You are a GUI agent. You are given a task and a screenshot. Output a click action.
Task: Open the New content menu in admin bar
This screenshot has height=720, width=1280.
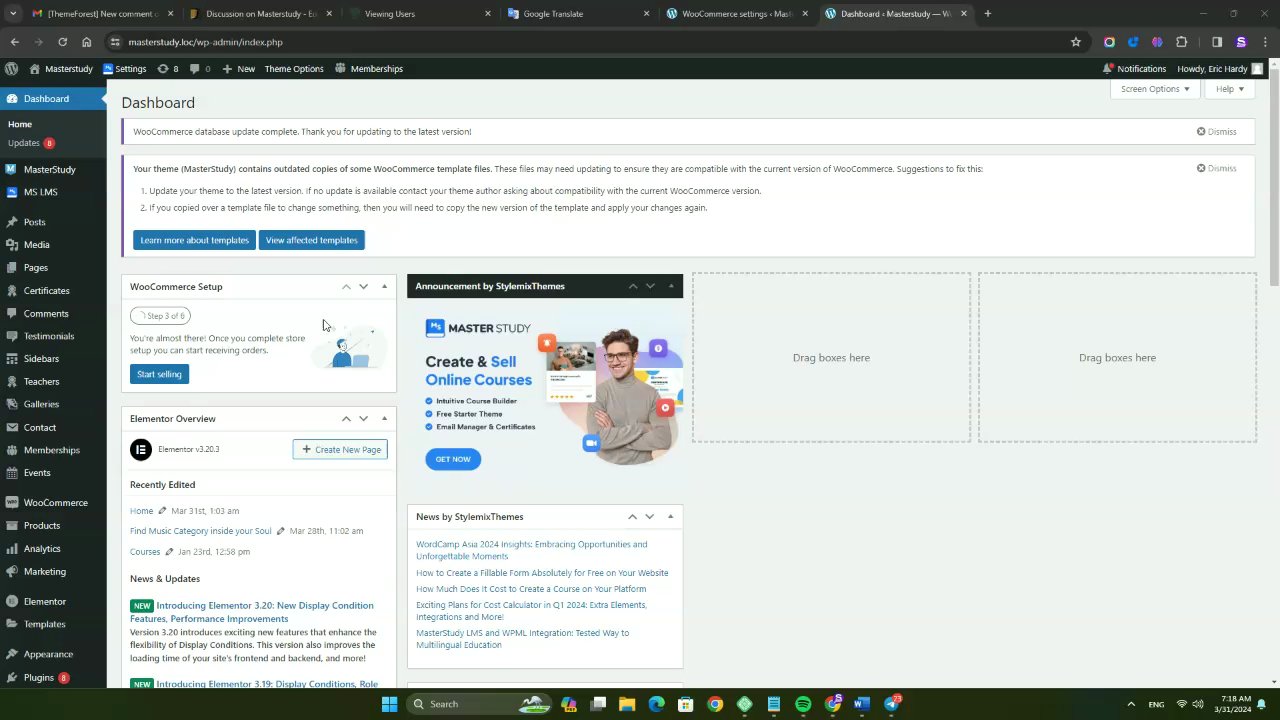coord(239,69)
